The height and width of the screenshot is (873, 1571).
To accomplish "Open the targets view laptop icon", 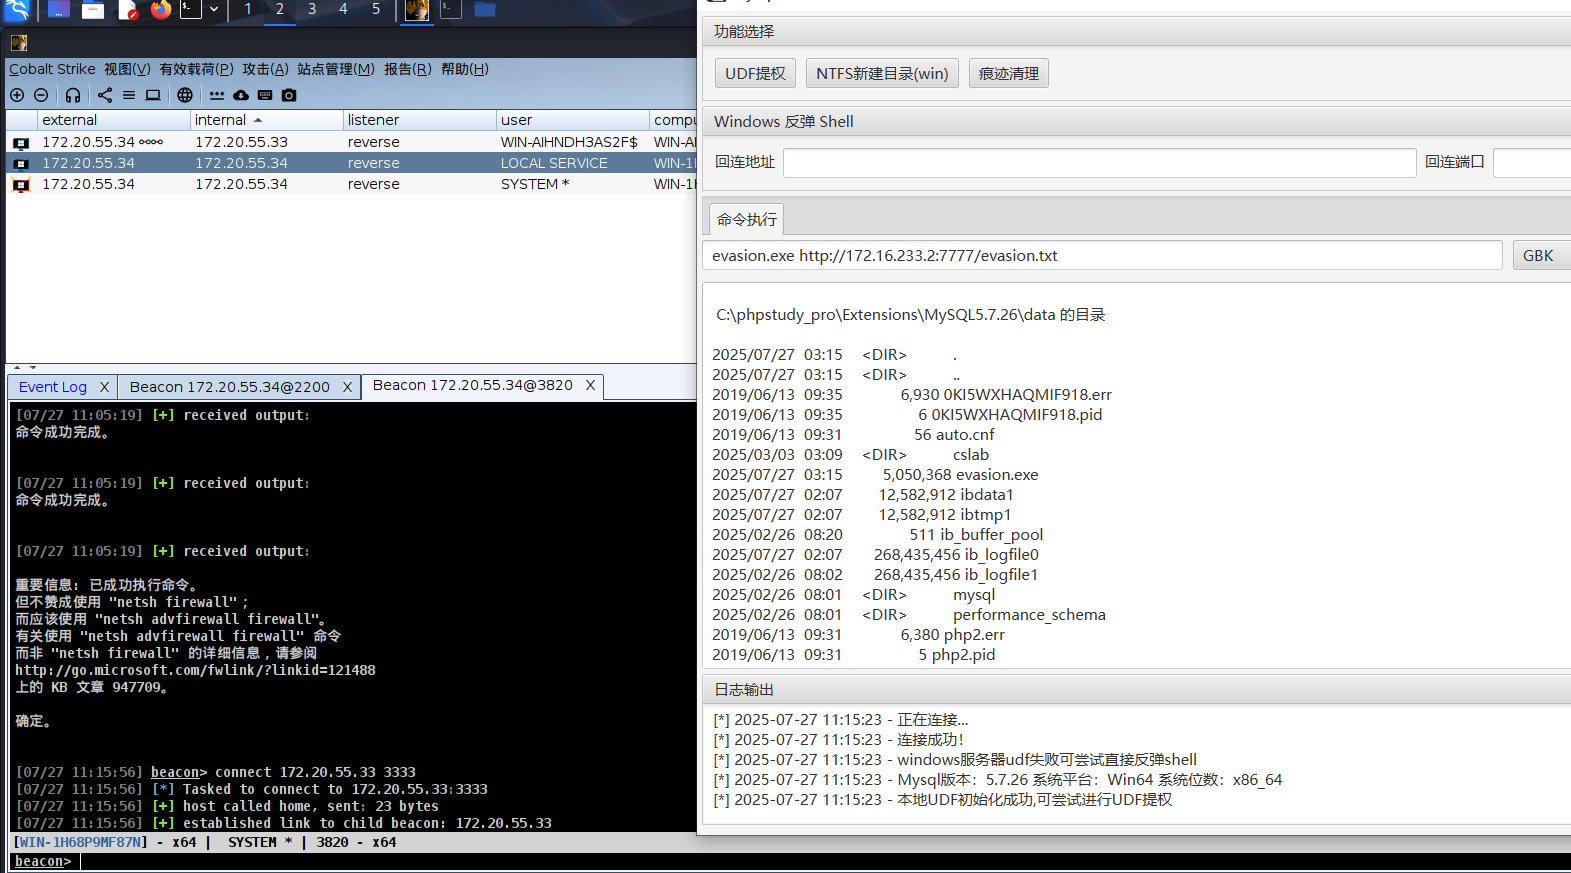I will [x=153, y=95].
